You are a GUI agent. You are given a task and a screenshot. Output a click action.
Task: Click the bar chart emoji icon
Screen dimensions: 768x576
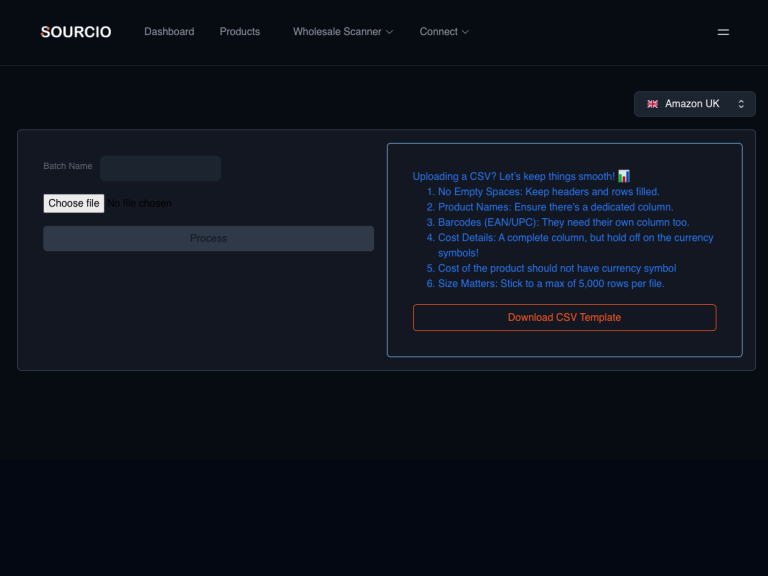pyautogui.click(x=624, y=176)
